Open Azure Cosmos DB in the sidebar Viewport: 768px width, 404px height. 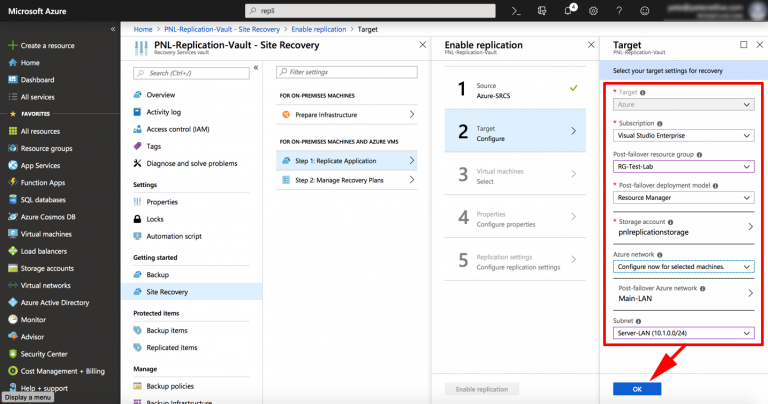pos(48,217)
